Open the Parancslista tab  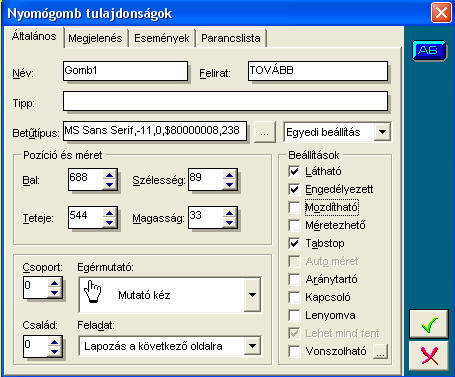[x=231, y=38]
